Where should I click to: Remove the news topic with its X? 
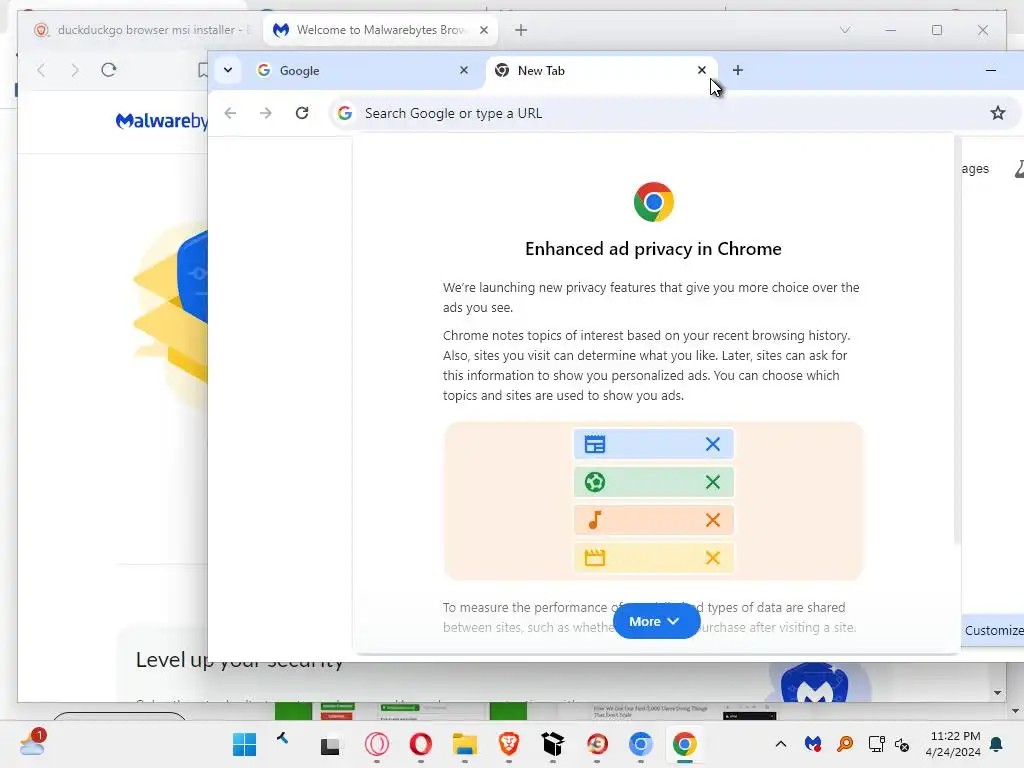pyautogui.click(x=712, y=444)
